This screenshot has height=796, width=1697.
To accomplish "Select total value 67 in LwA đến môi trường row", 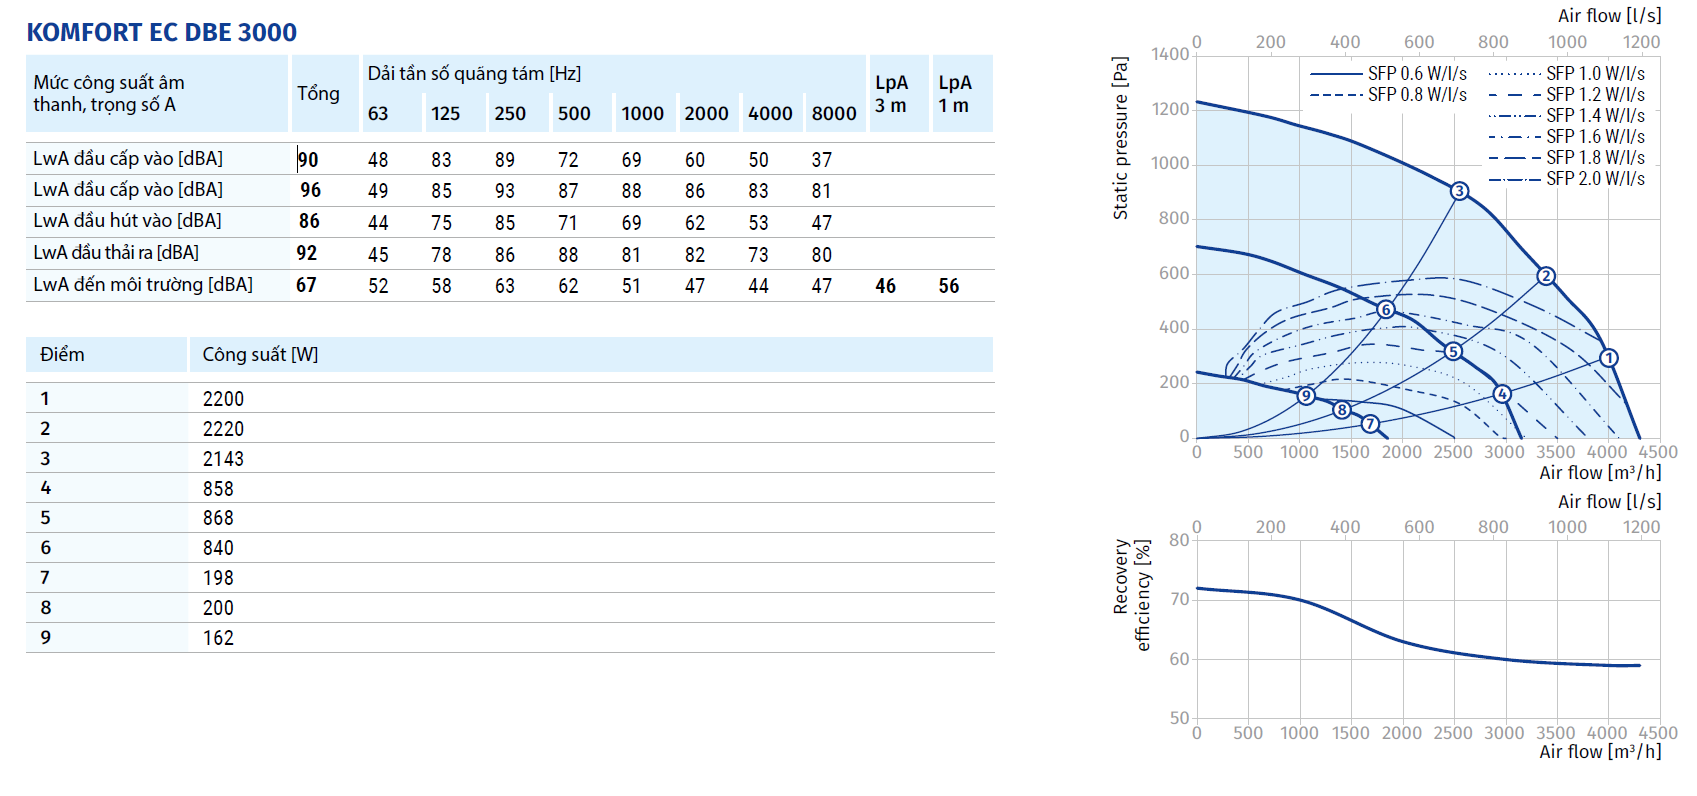I will pos(306,285).
